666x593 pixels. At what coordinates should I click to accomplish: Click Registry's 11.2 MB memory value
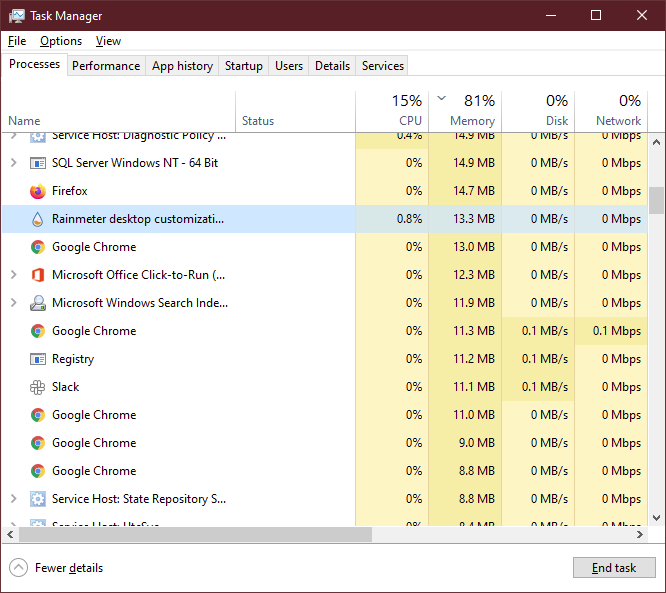click(x=474, y=359)
